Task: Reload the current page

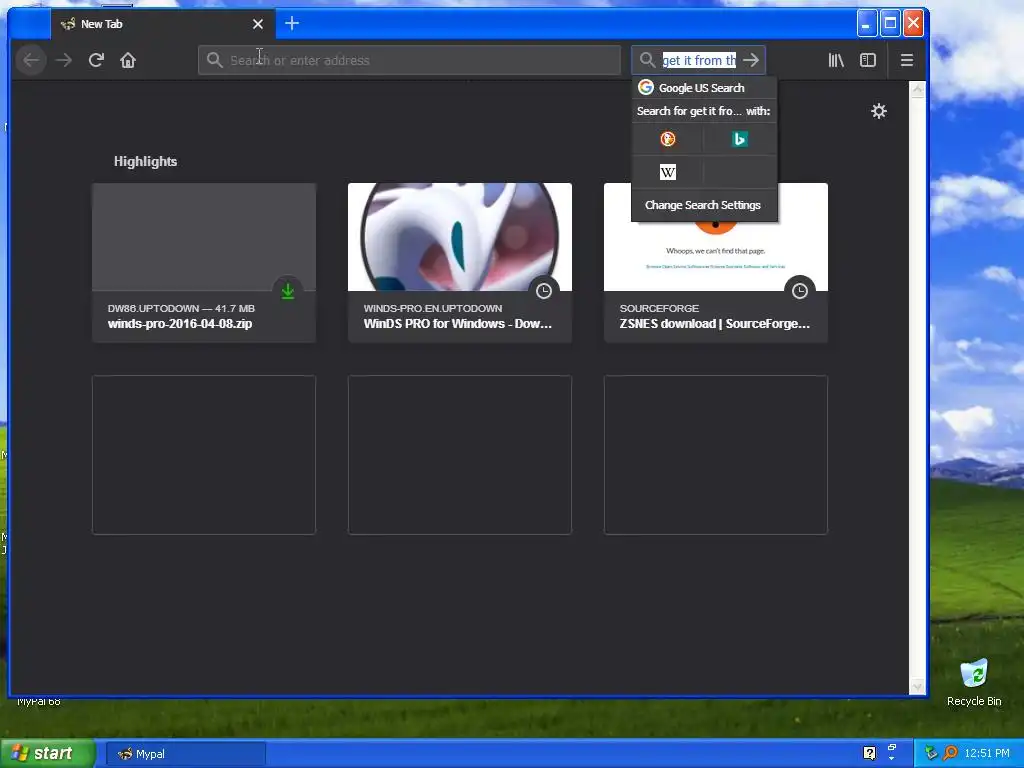Action: point(96,60)
